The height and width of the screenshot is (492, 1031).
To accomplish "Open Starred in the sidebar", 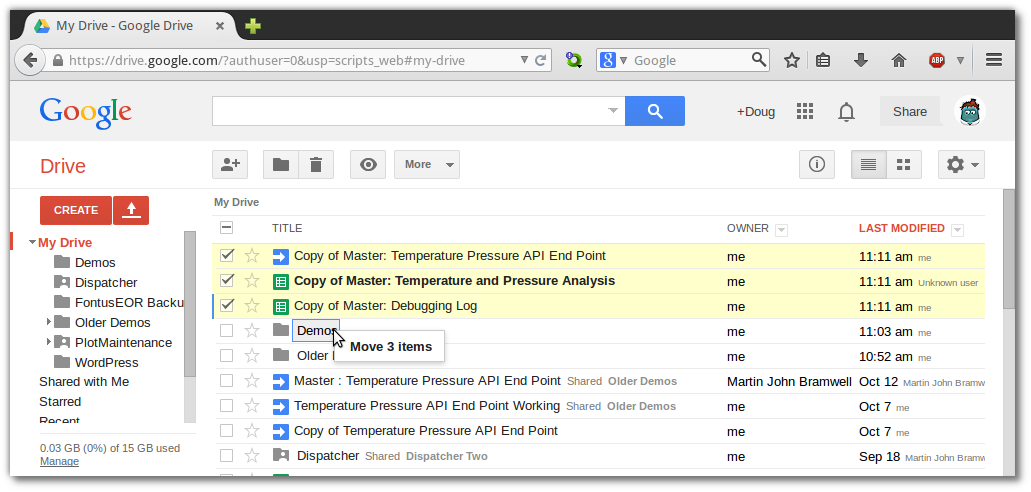I will click(x=60, y=401).
